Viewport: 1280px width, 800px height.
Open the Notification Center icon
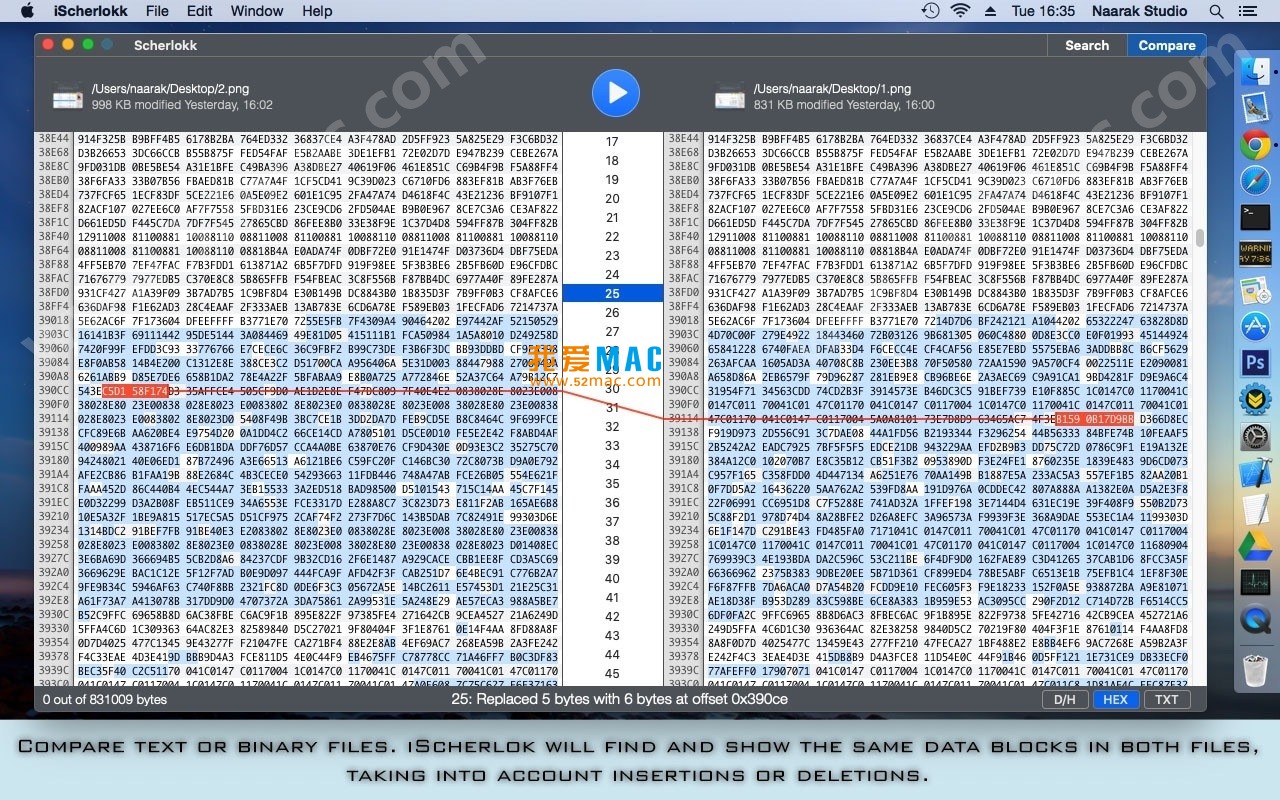1247,11
